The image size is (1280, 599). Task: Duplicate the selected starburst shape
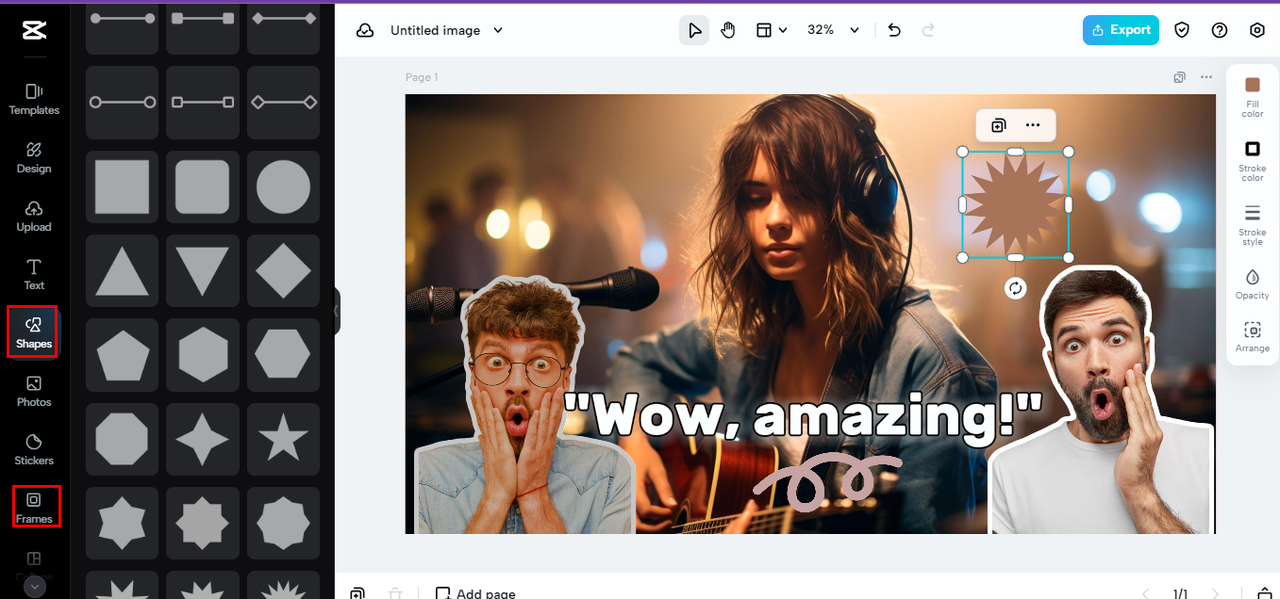[x=998, y=125]
